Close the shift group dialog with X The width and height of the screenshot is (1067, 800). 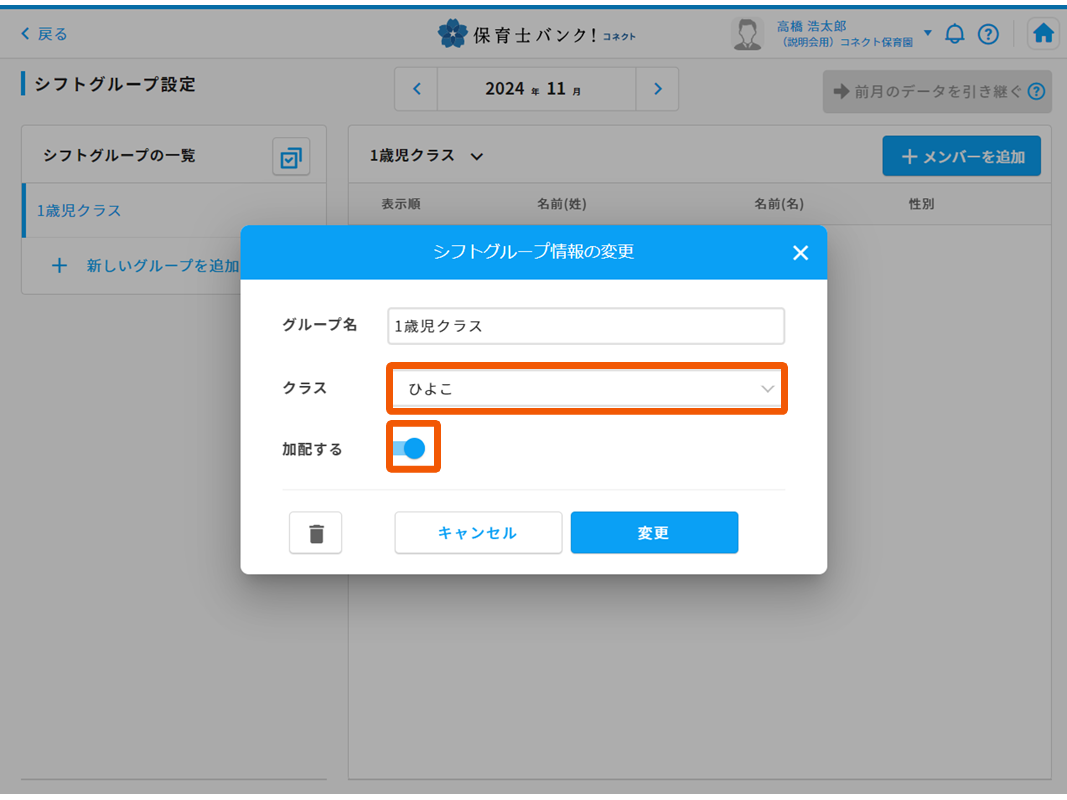point(800,253)
